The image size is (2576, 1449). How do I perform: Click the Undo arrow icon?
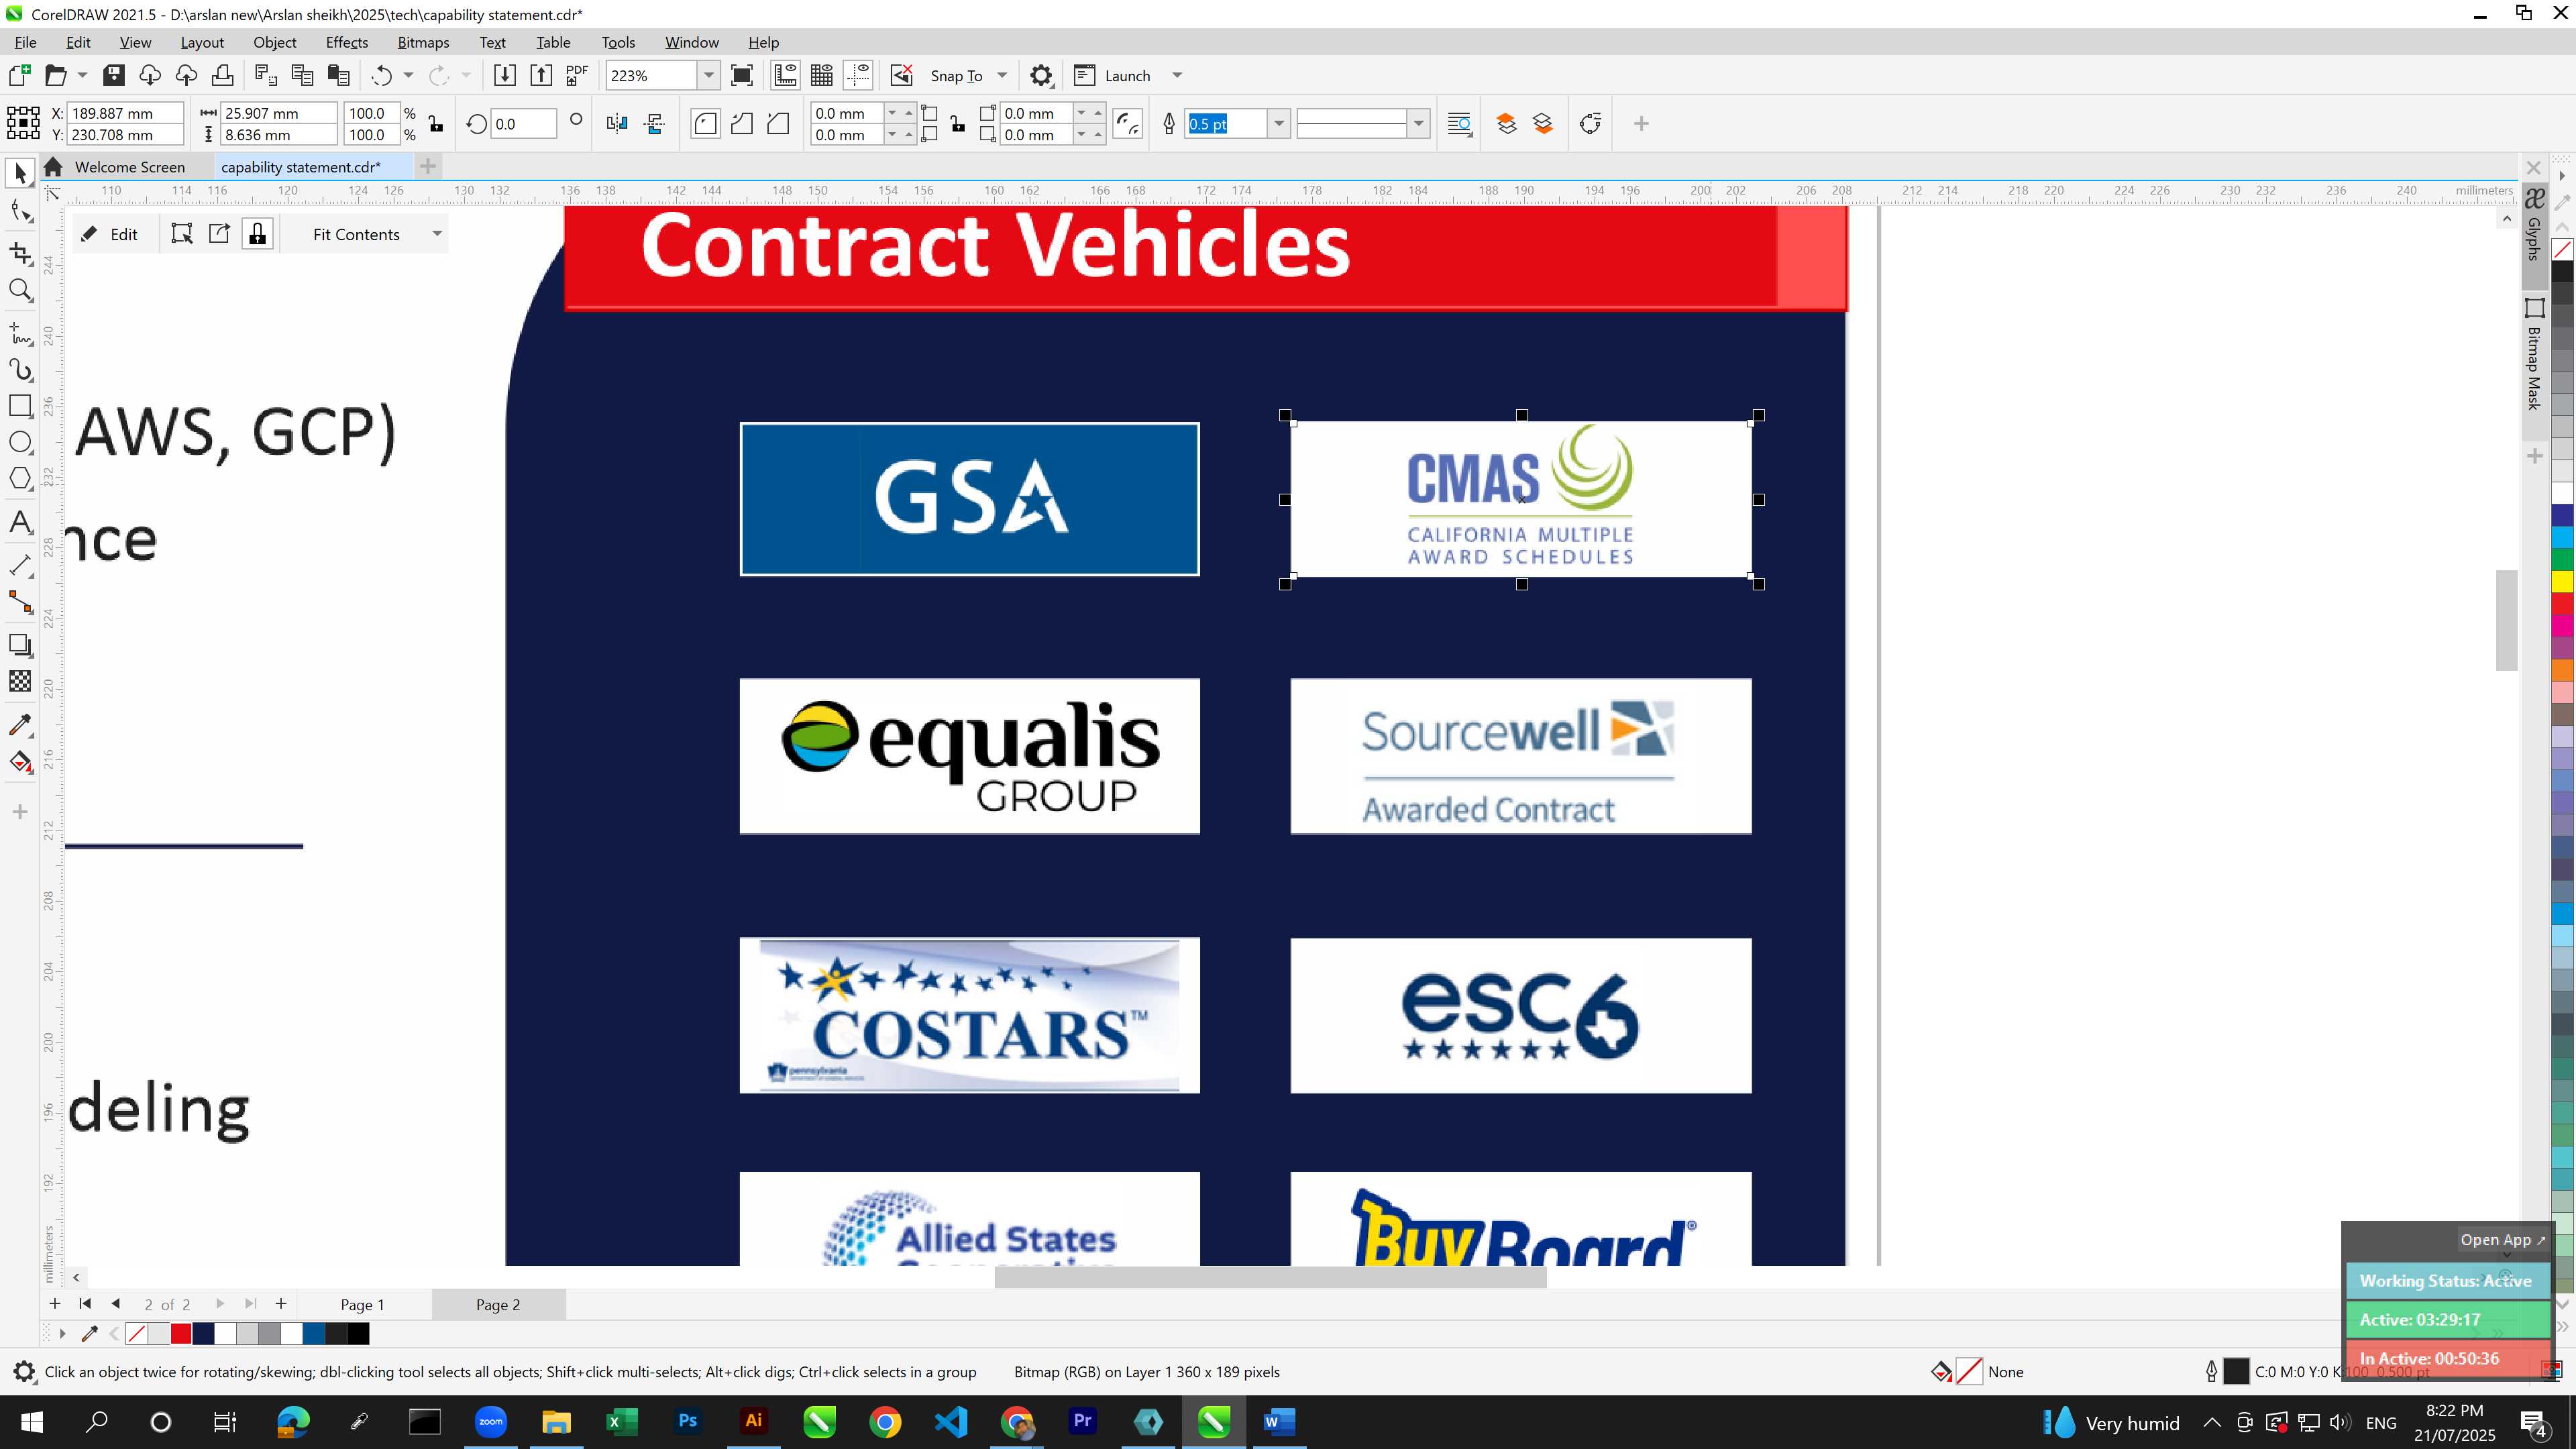381,75
